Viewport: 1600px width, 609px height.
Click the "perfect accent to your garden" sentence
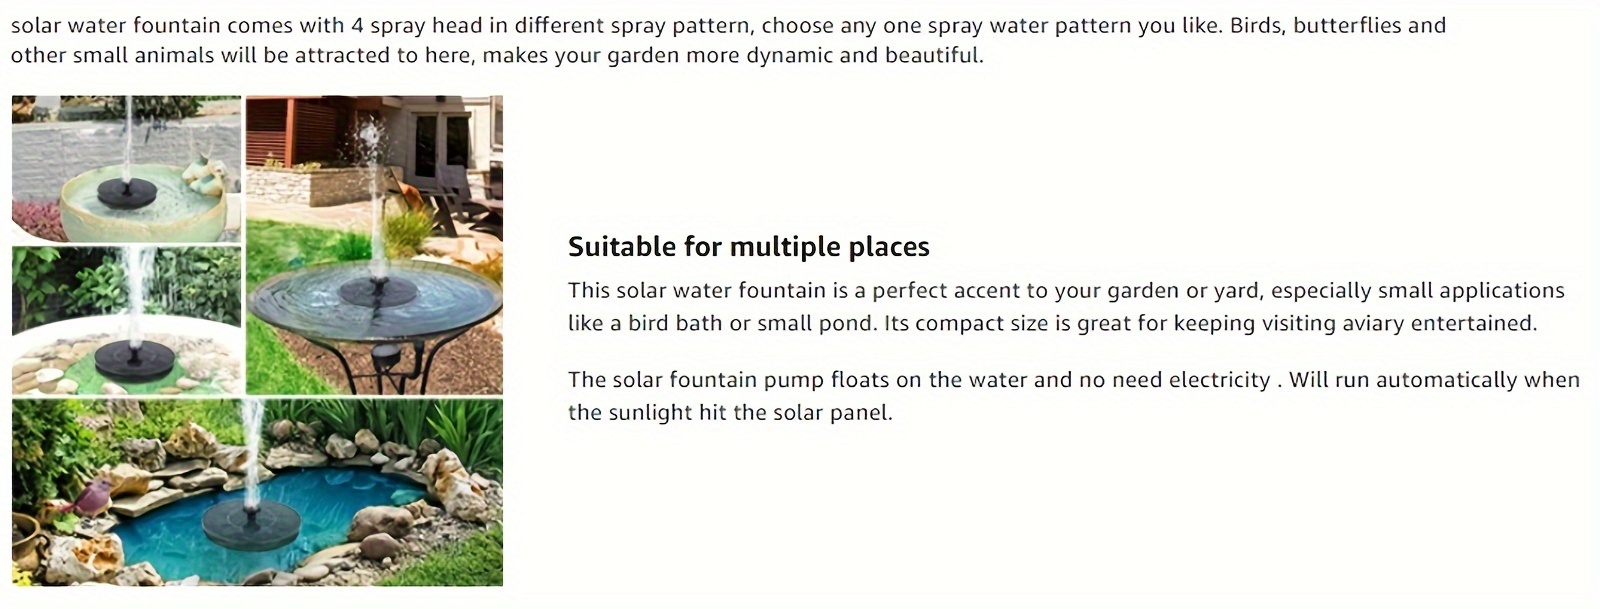[x=1065, y=291]
